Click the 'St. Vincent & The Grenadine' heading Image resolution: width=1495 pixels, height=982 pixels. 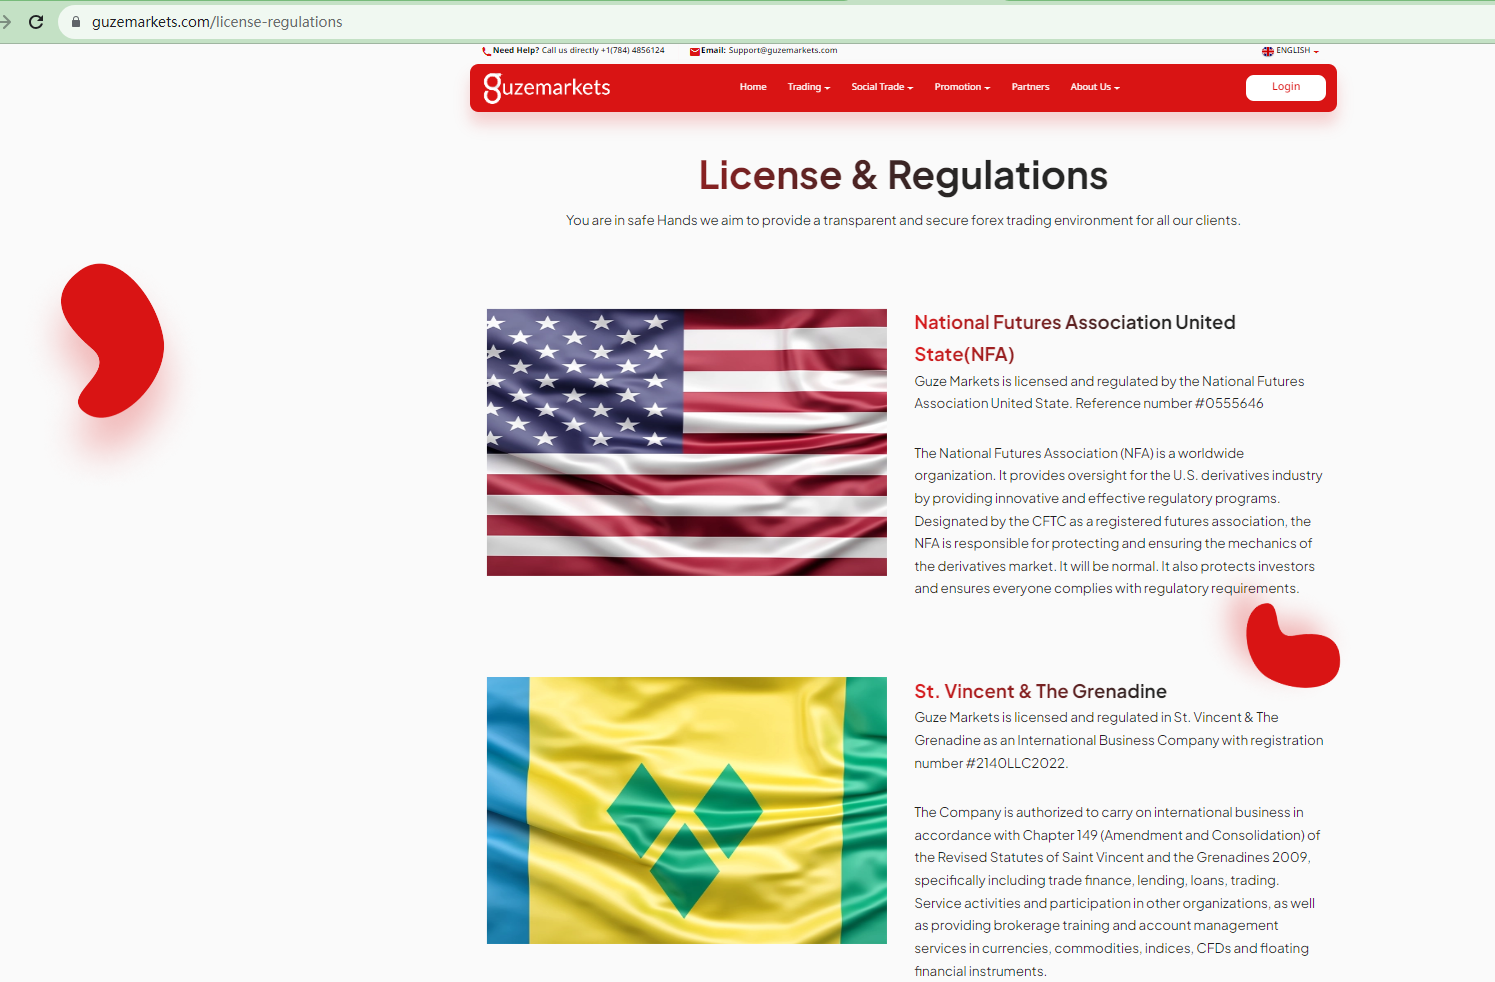tap(1040, 691)
